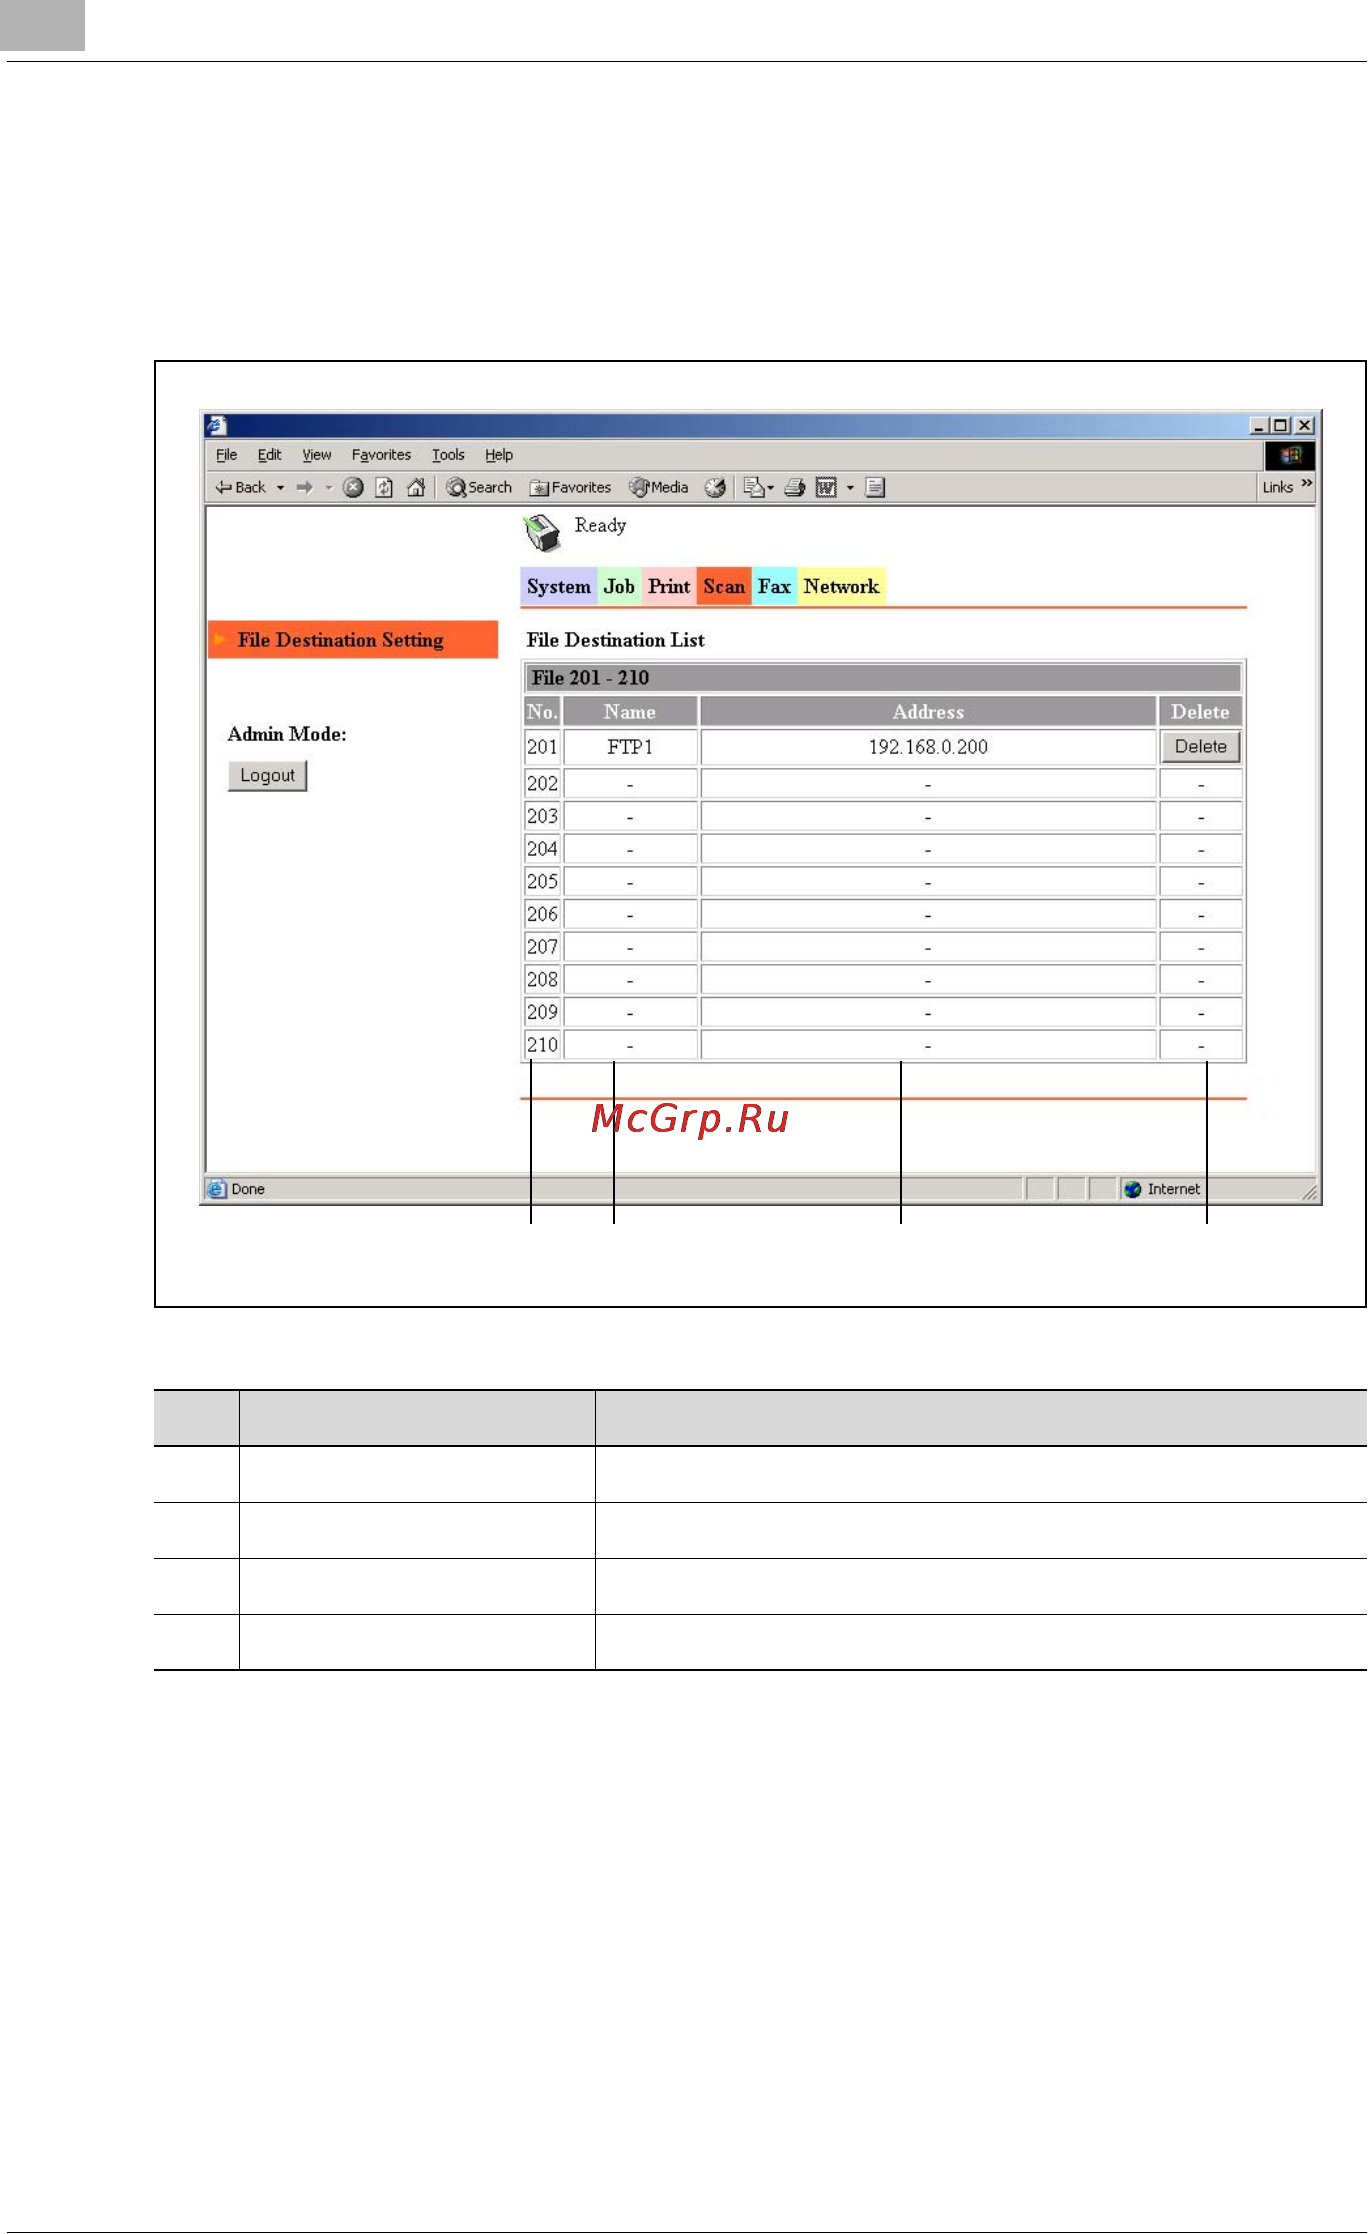The width and height of the screenshot is (1368, 2234).
Task: Click the Internet zone globe icon
Action: [1133, 1189]
